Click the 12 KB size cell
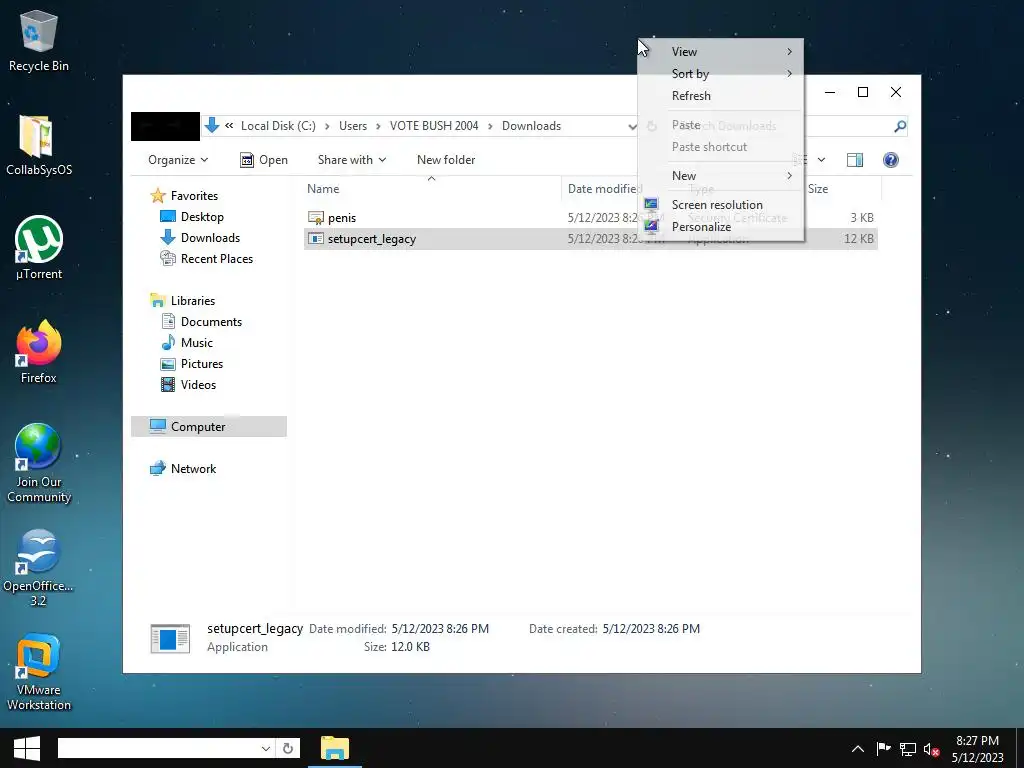This screenshot has height=768, width=1024. point(859,238)
